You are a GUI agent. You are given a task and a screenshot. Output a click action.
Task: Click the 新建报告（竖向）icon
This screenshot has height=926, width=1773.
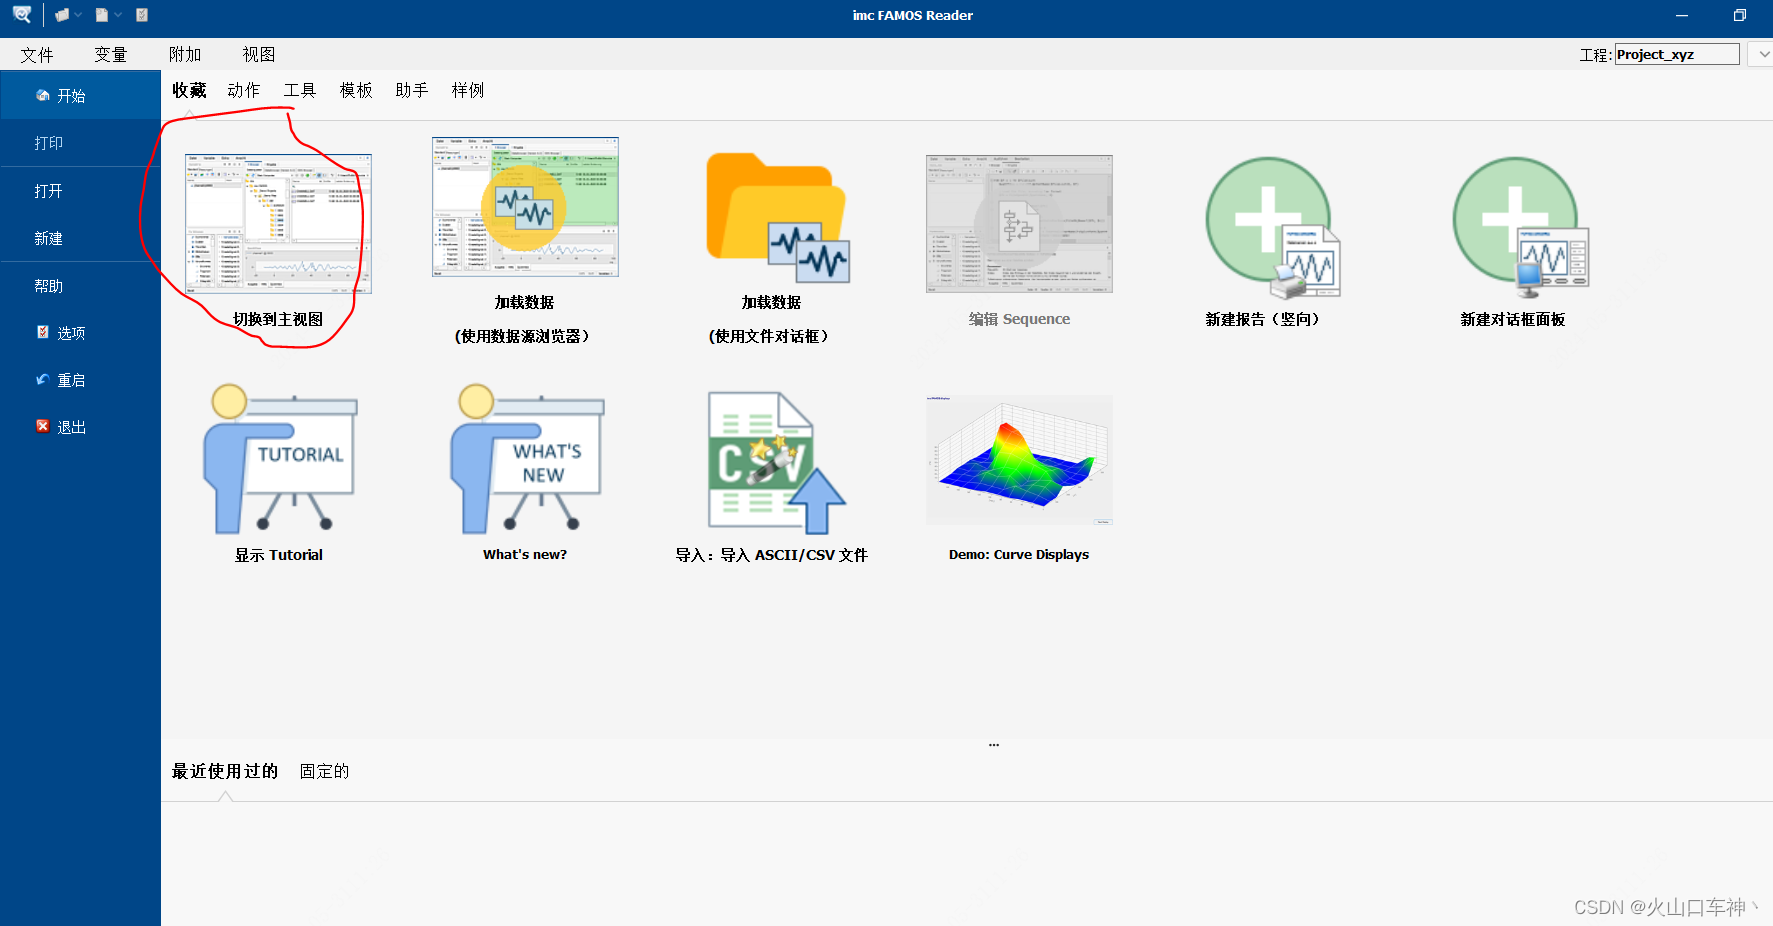click(1273, 227)
